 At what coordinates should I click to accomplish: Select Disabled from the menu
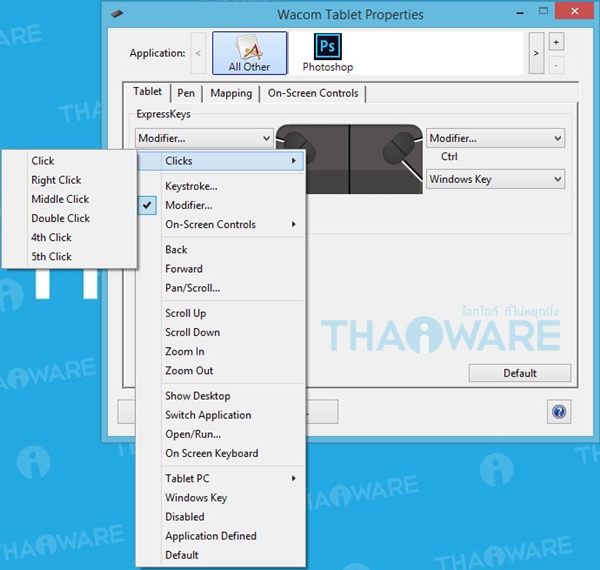pyautogui.click(x=220, y=517)
